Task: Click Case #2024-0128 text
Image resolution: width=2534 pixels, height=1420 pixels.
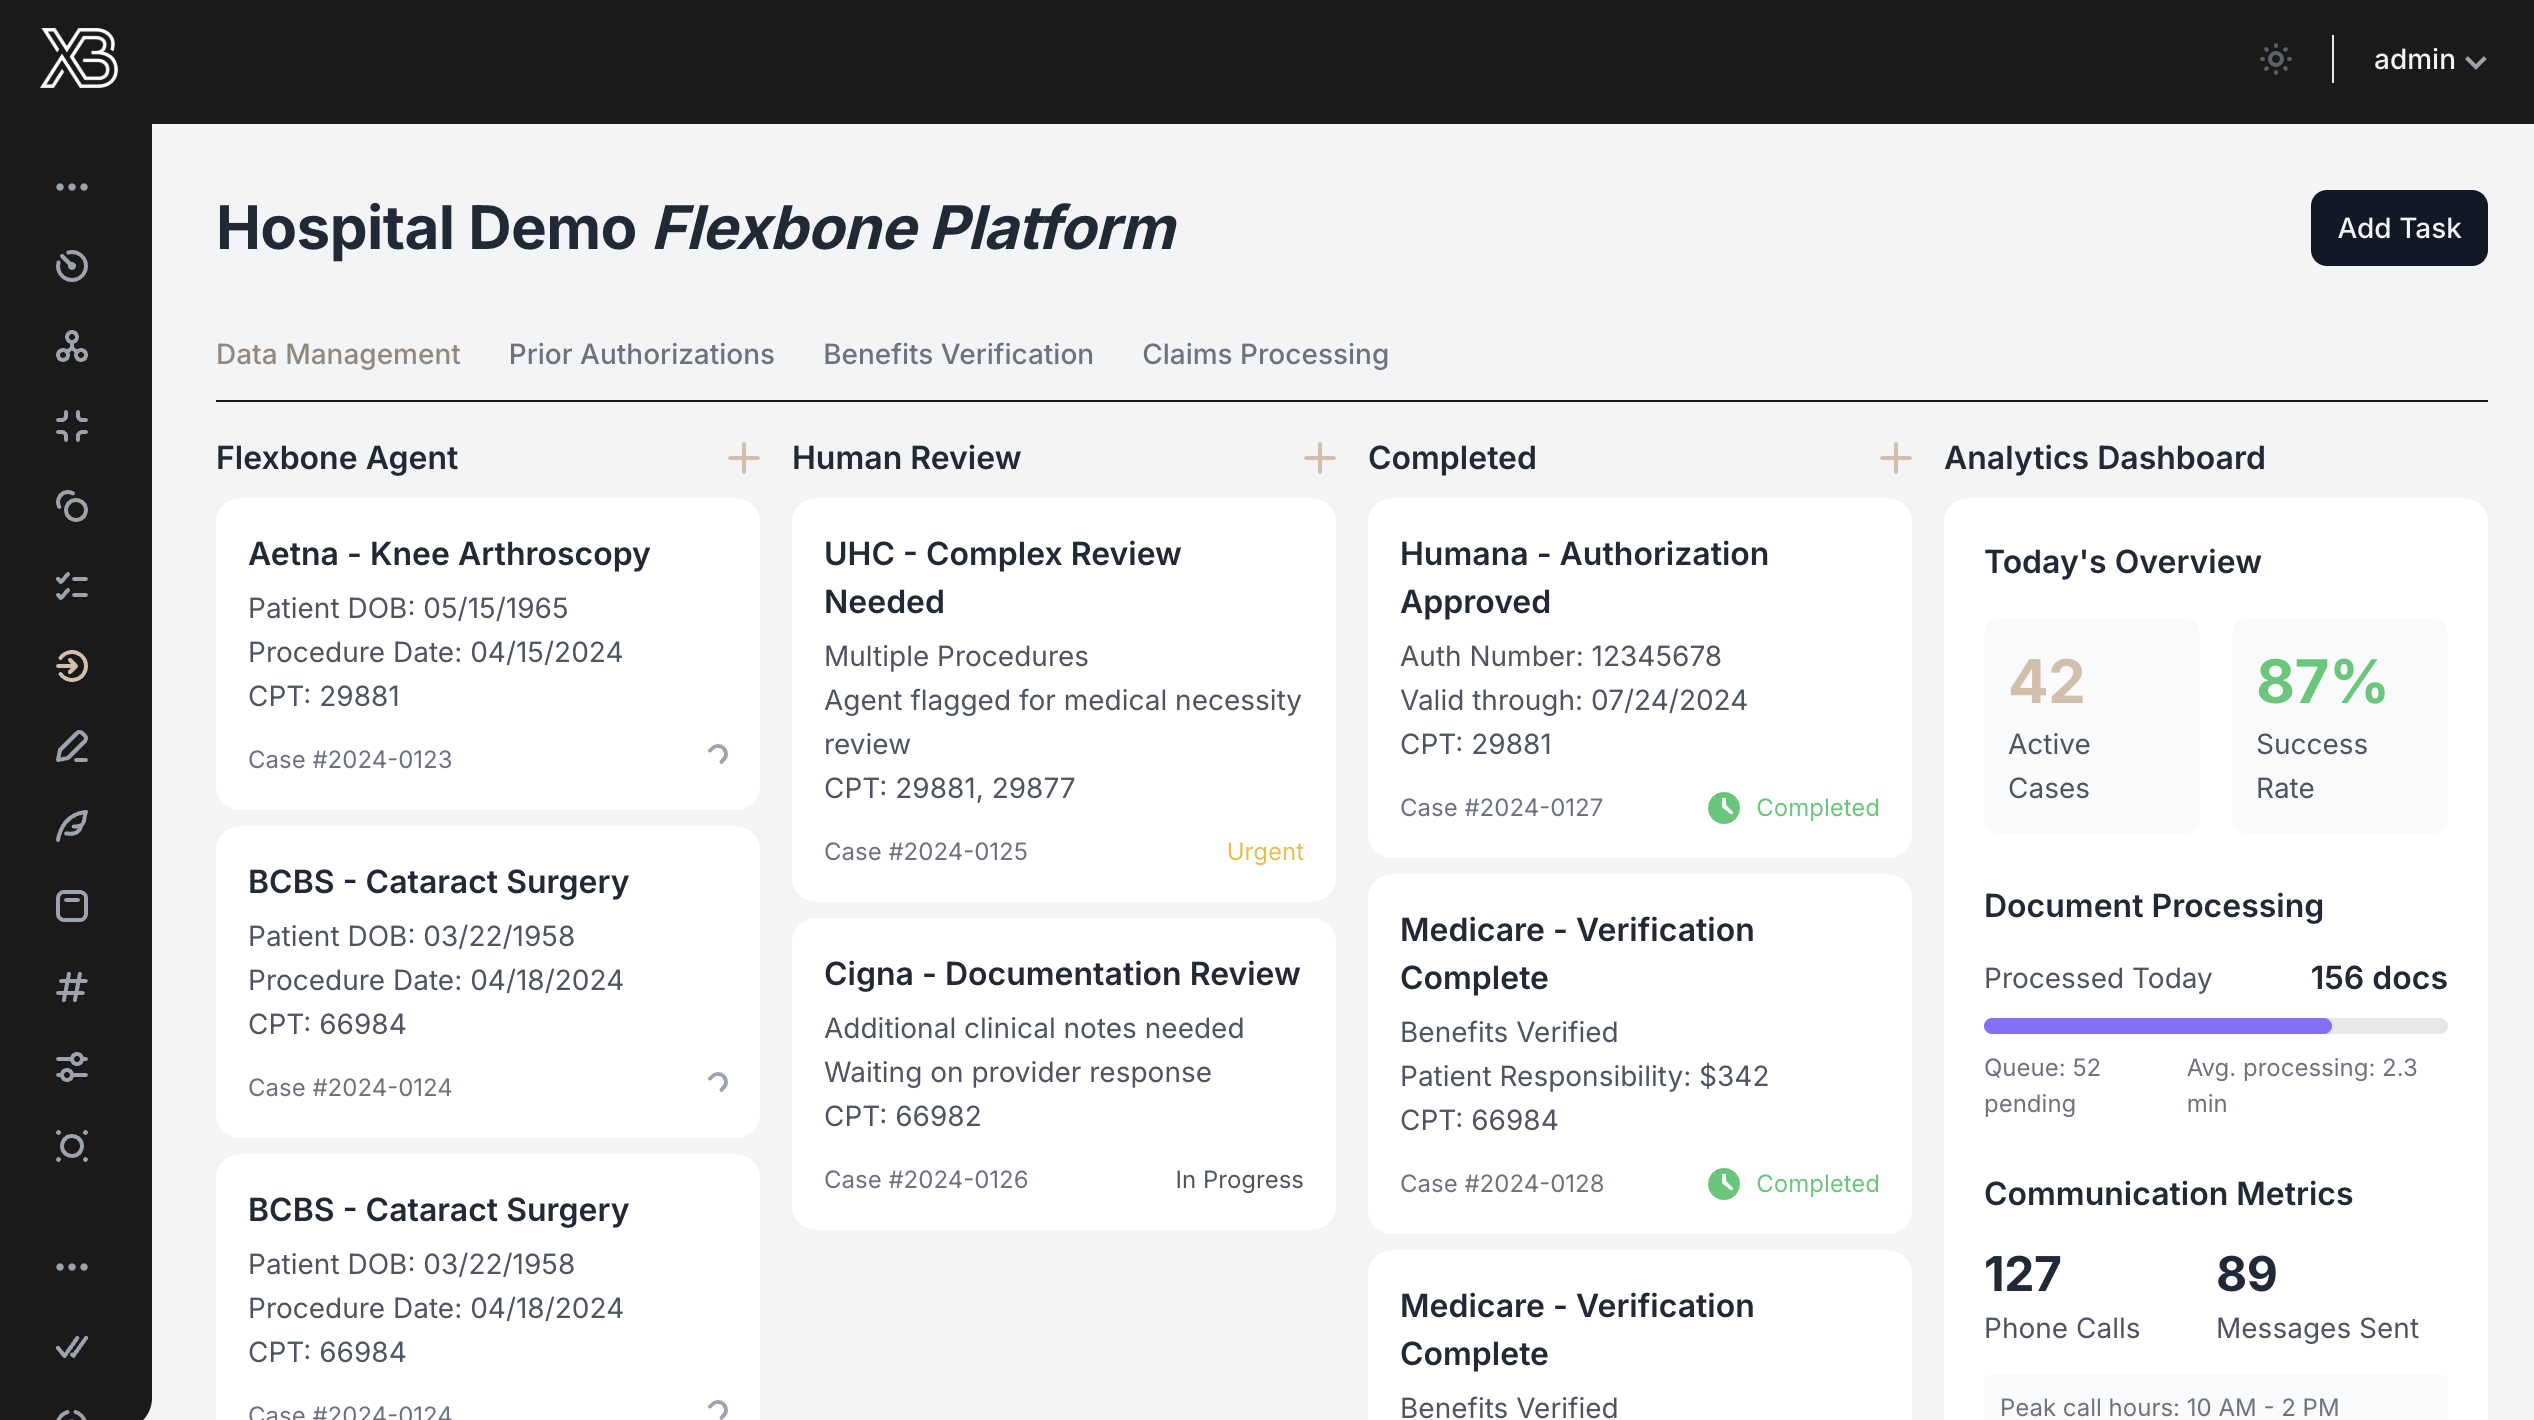Action: pyautogui.click(x=1501, y=1184)
